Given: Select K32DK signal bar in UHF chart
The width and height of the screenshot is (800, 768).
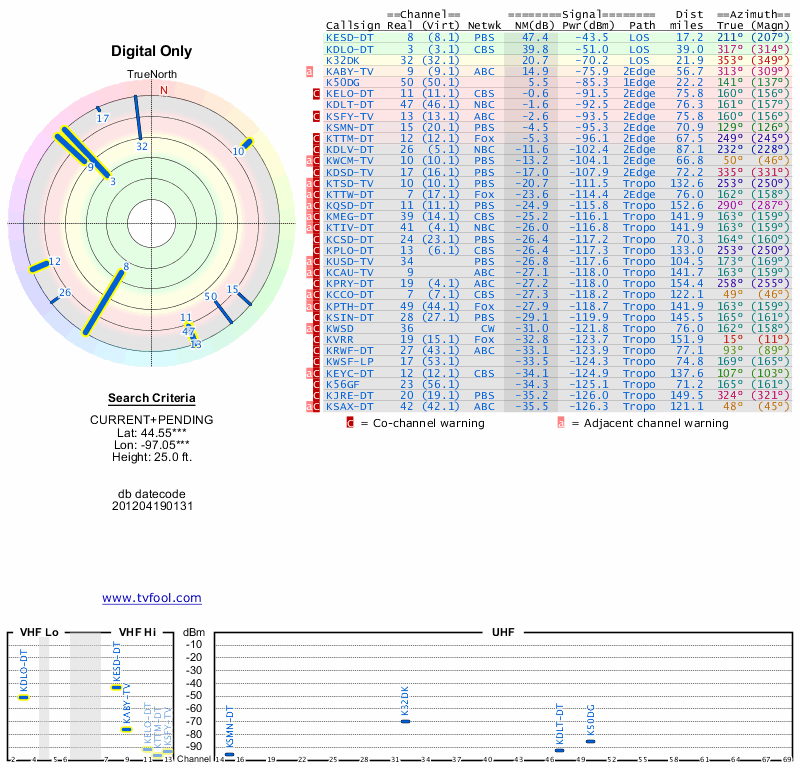Looking at the screenshot, I should tap(405, 720).
